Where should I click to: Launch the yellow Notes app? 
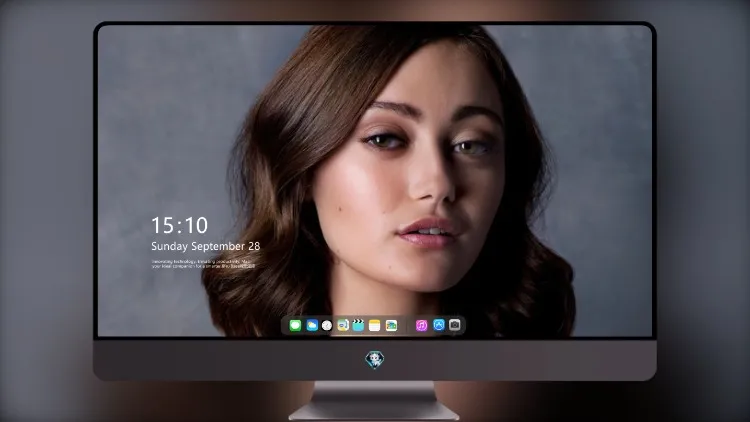[375, 325]
